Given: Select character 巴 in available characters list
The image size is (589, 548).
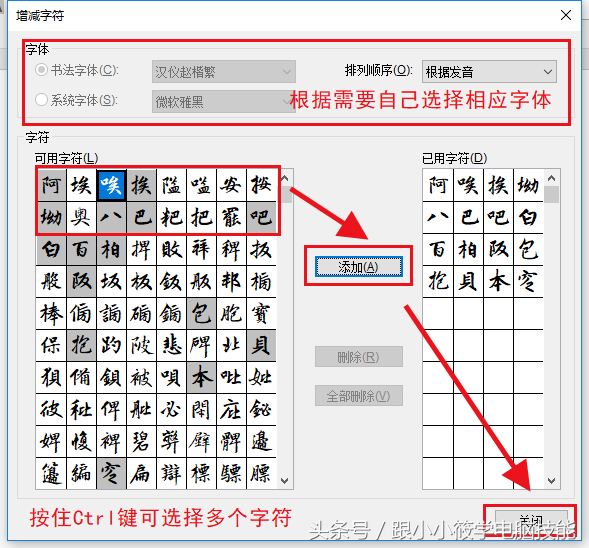Looking at the screenshot, I should (x=142, y=217).
